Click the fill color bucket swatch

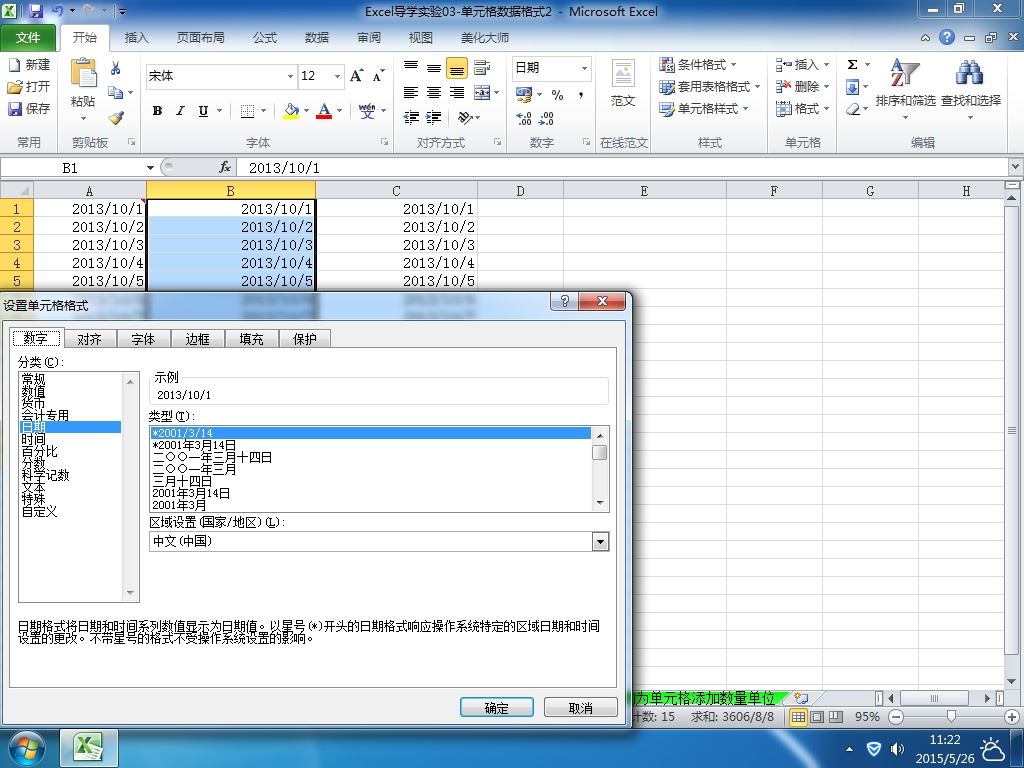[x=291, y=111]
